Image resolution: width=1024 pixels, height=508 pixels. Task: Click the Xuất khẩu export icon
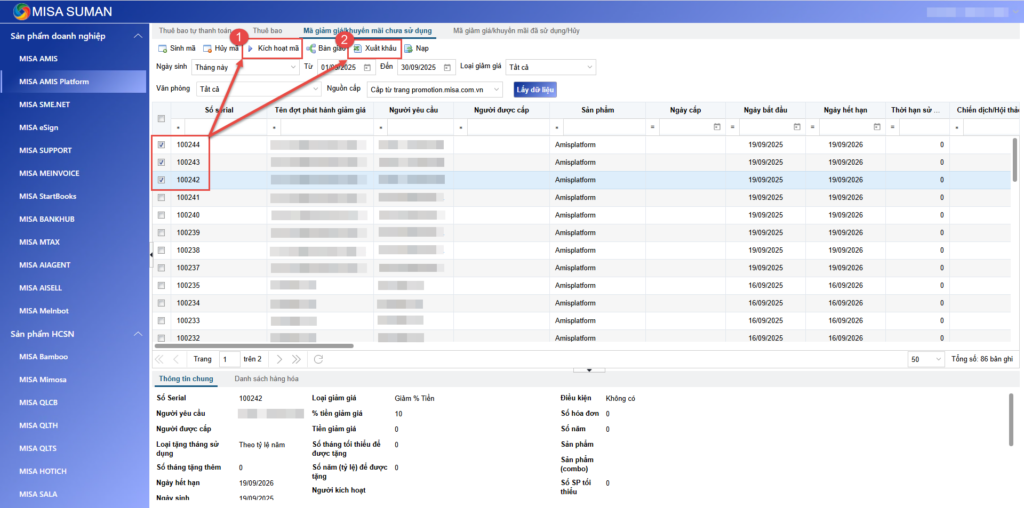(x=358, y=48)
